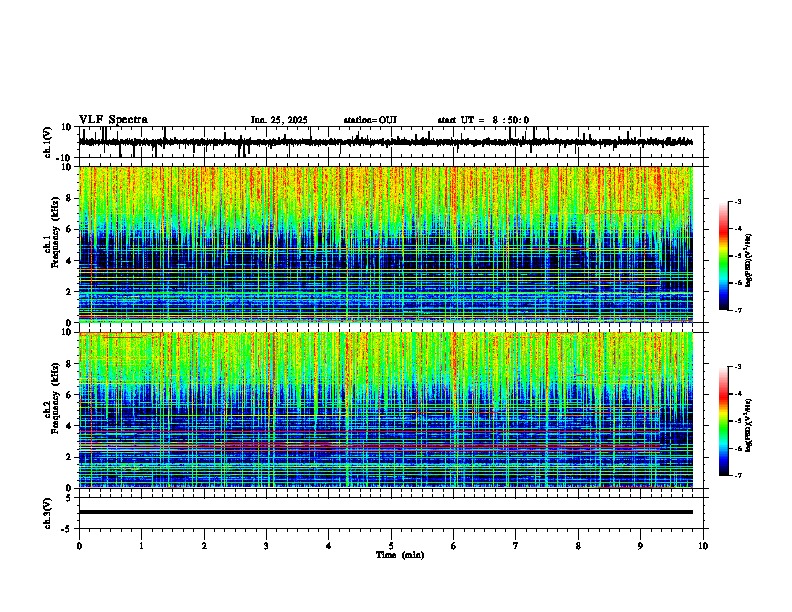
Task: Select the date text 'Jan. 25, 2025'
Action: (279, 120)
